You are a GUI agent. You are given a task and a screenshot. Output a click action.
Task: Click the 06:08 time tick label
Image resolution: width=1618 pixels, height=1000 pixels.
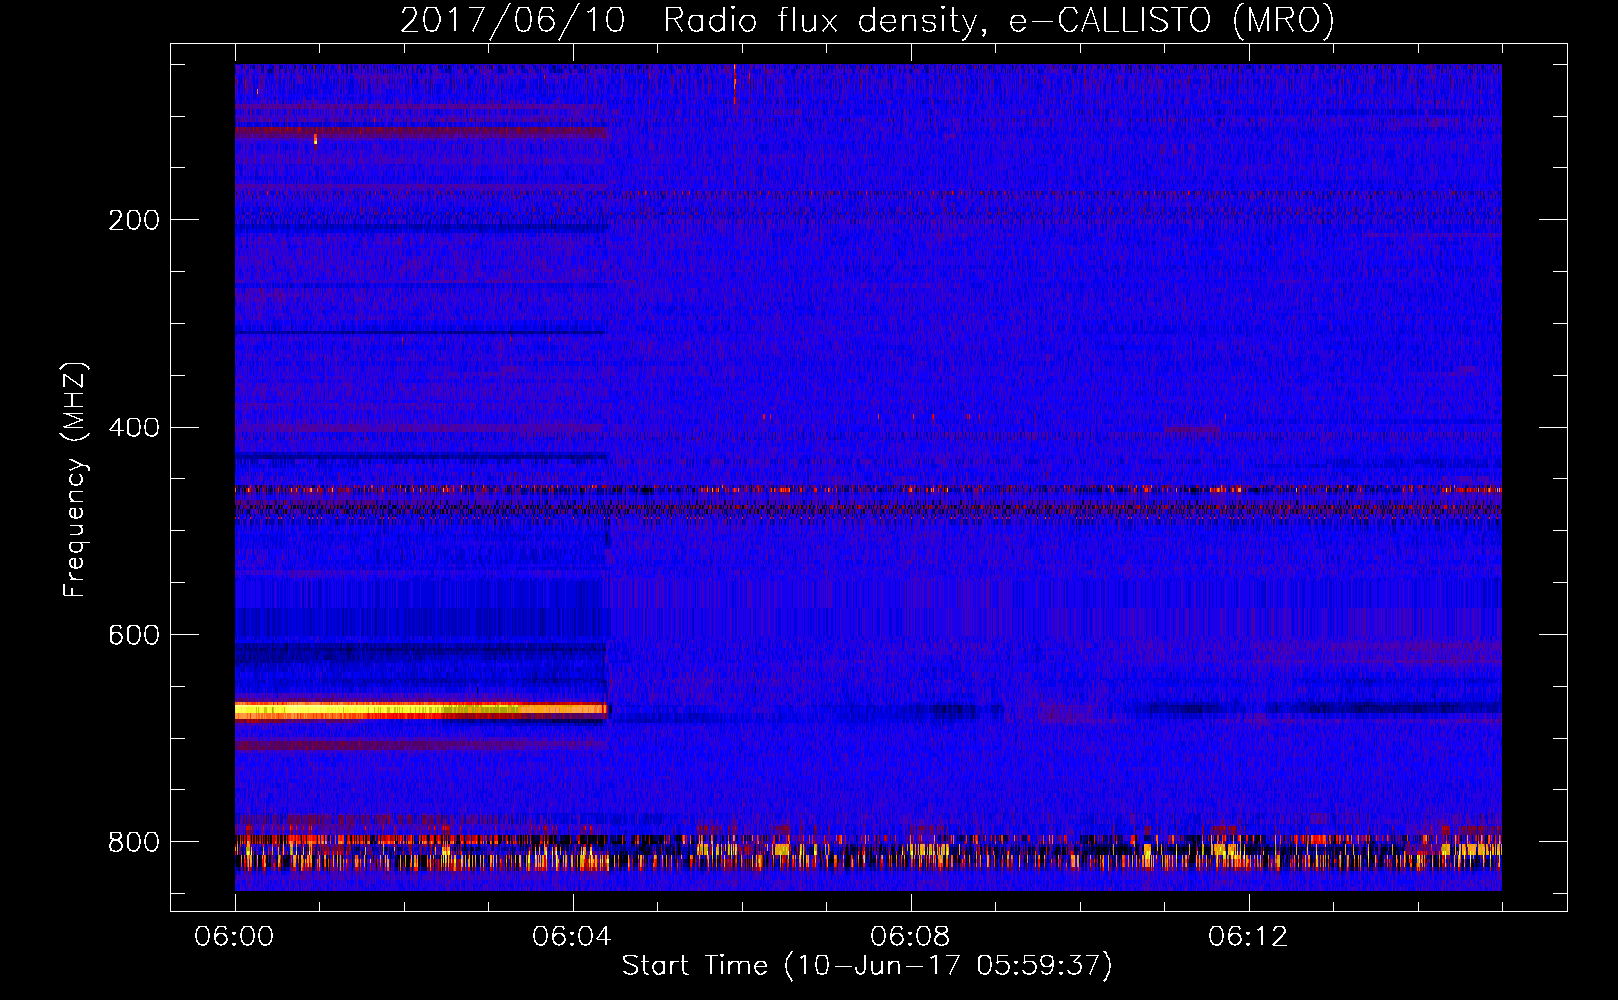(x=910, y=936)
